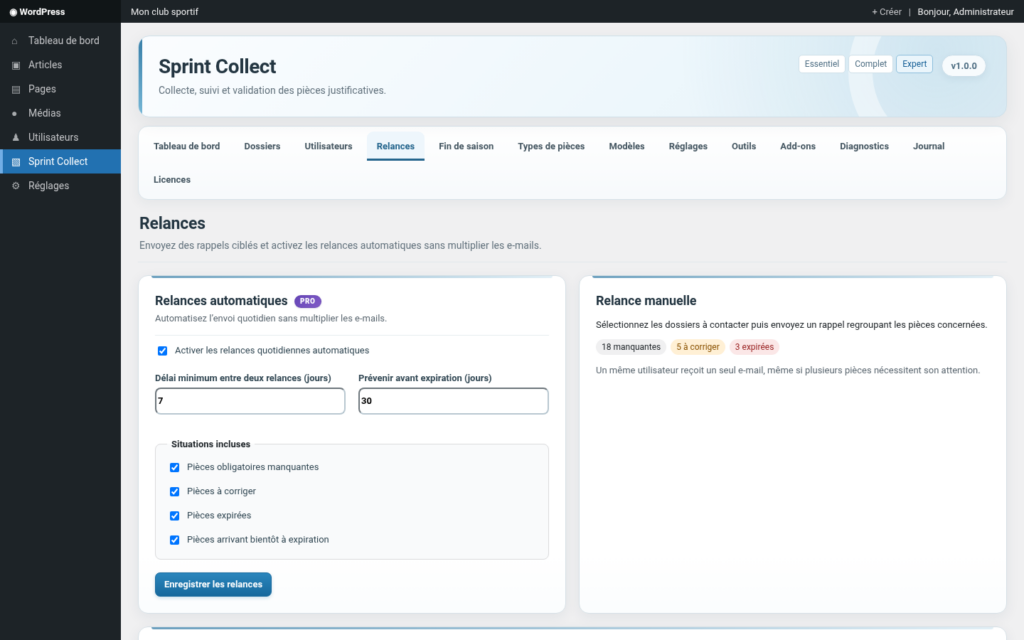Click the v1.0.0 version badge
The image size is (1024, 640).
click(x=964, y=66)
